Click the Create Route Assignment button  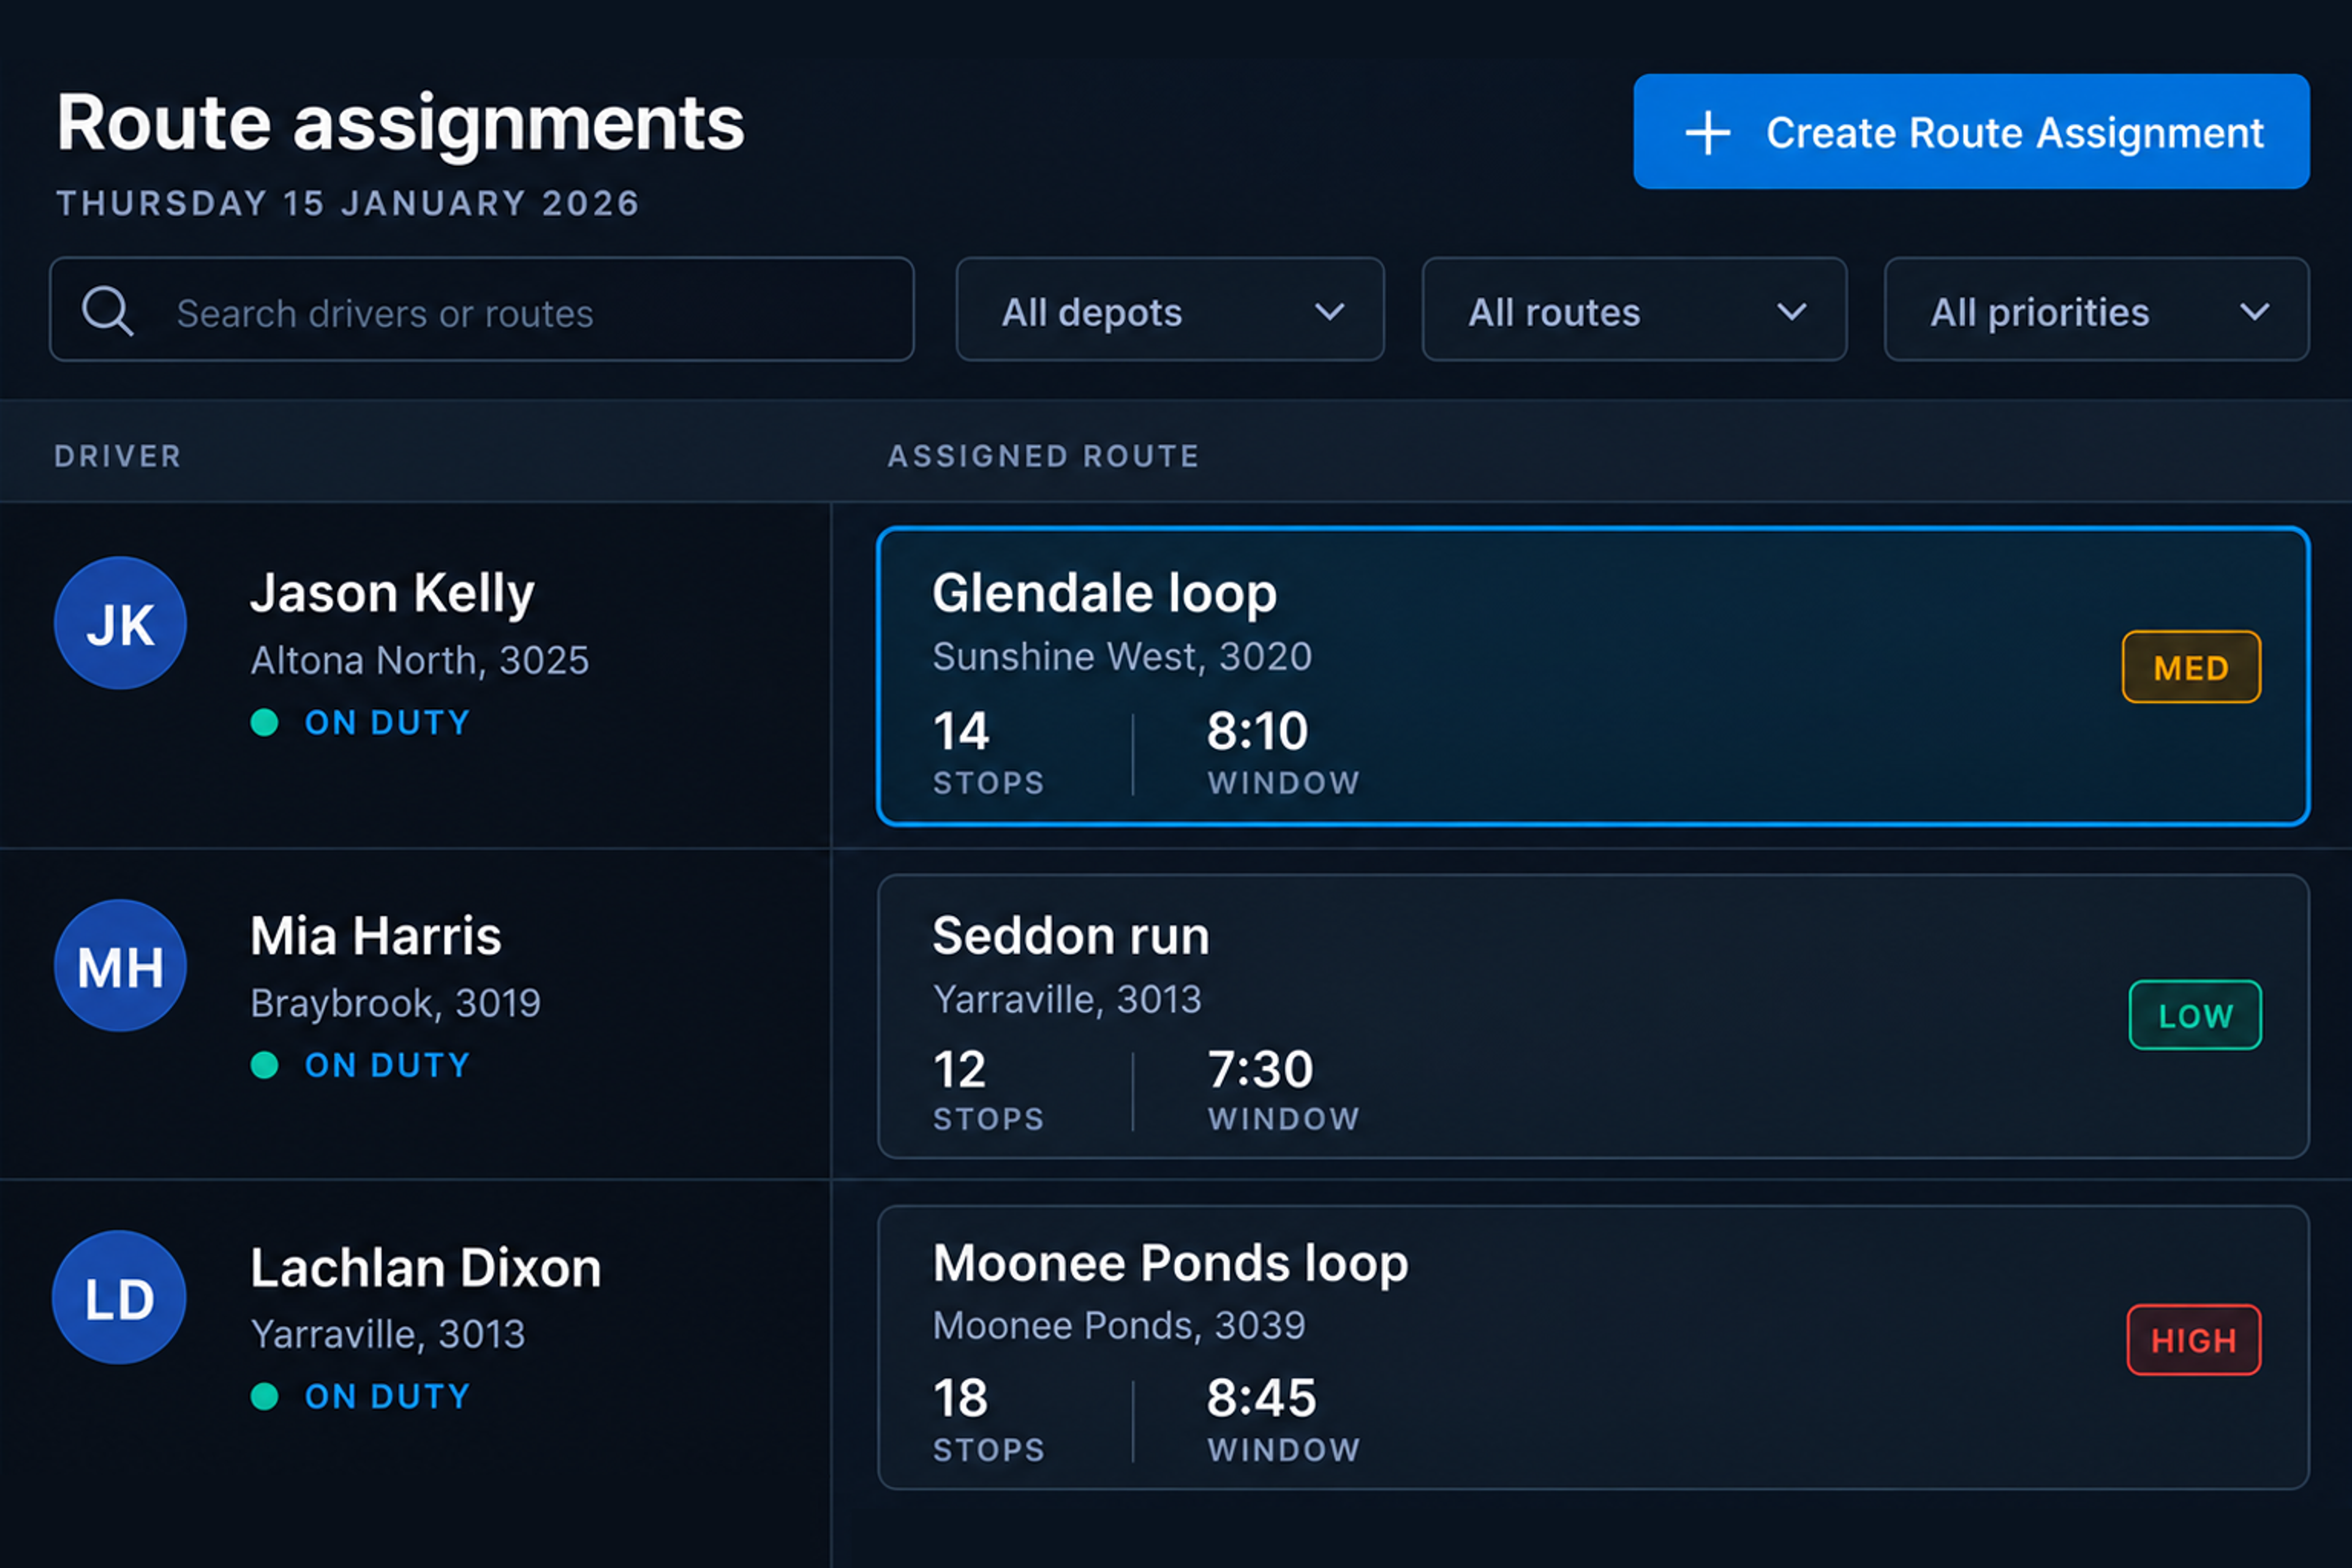1971,131
